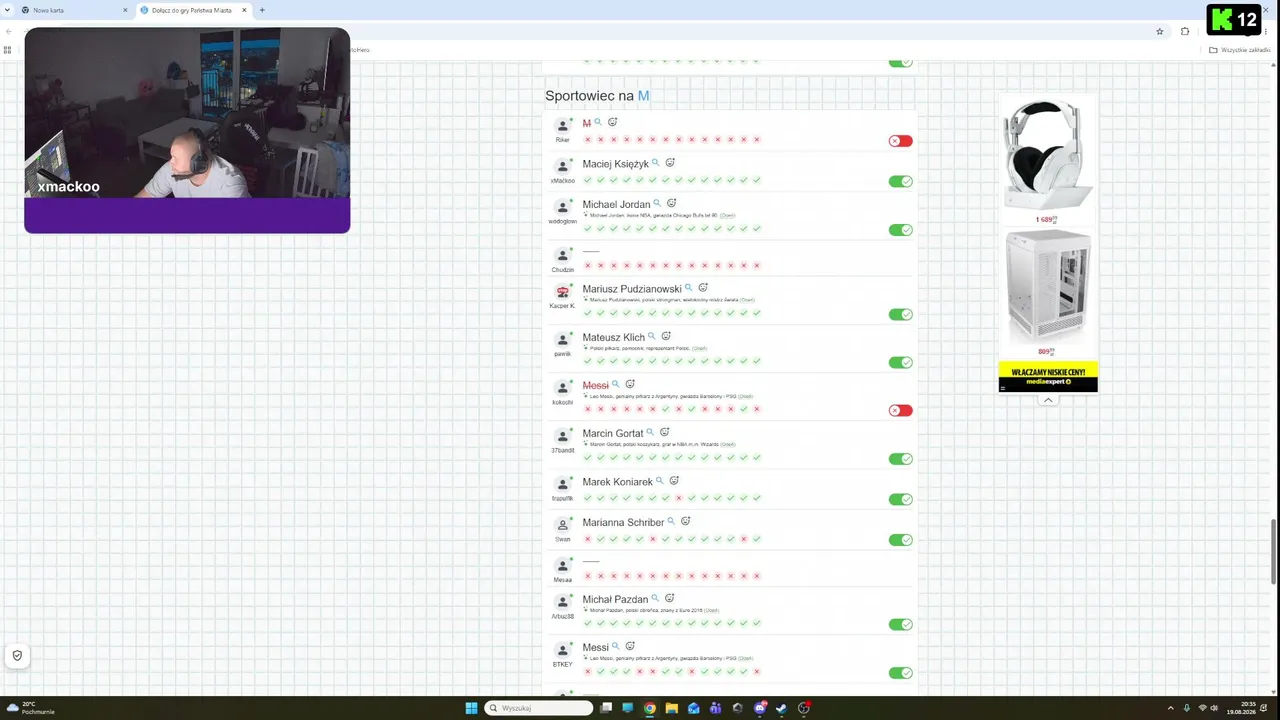The height and width of the screenshot is (720, 1280).
Task: Toggle the switch for Marcin Gortat
Action: pos(901,459)
